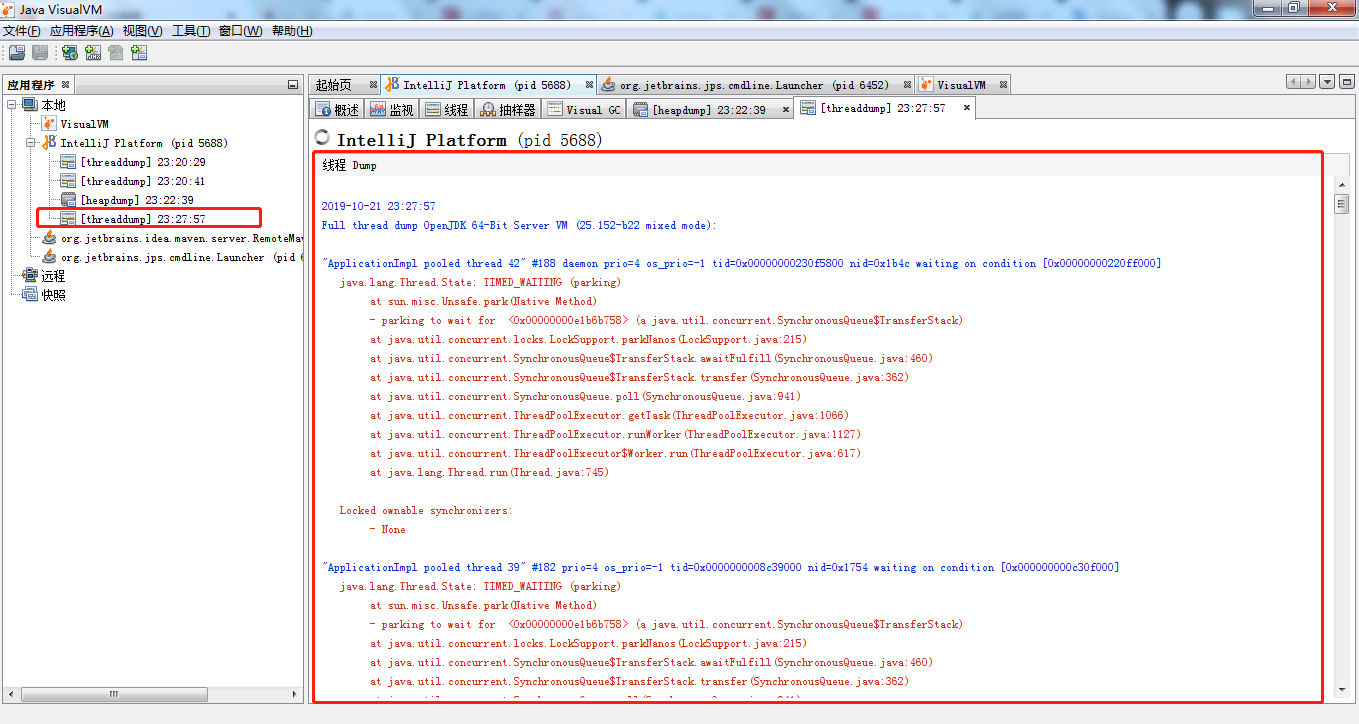This screenshot has height=724, width=1359.
Task: Click the grayed fifth toolbar icon
Action: pyautogui.click(x=116, y=53)
